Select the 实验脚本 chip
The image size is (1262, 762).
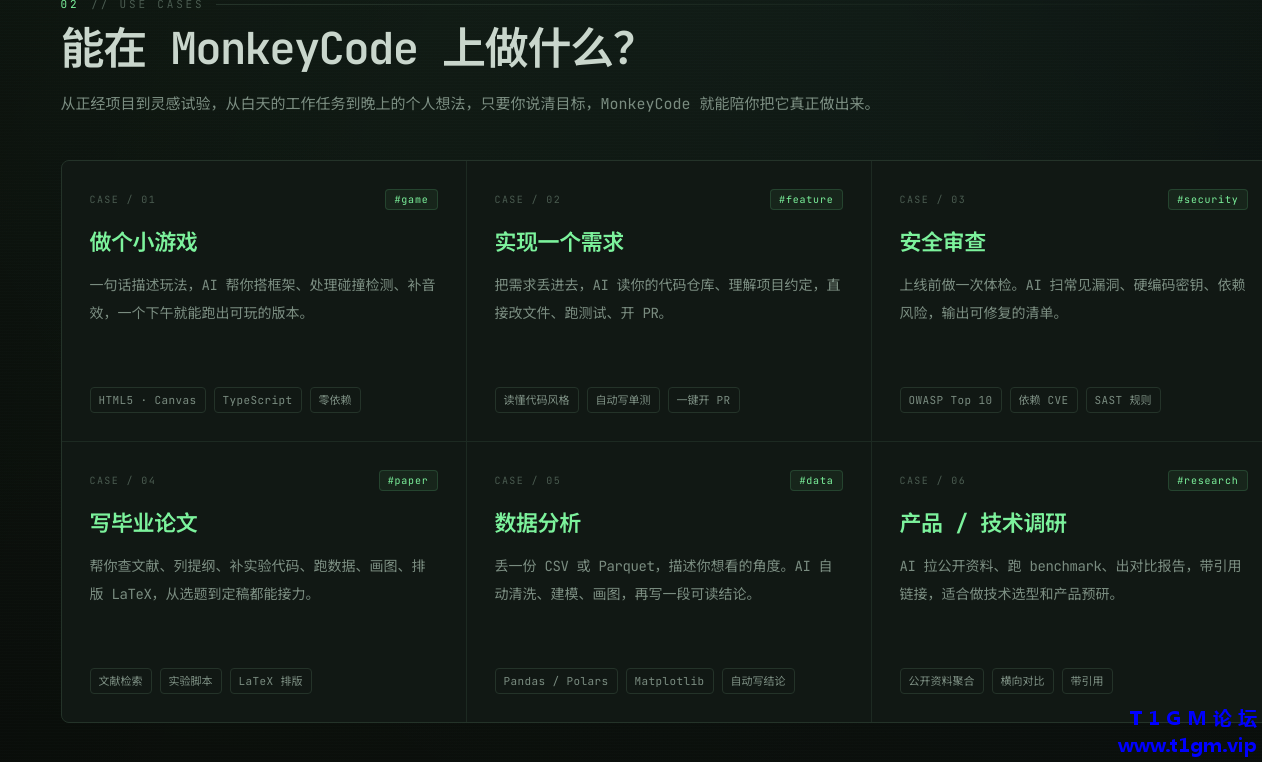click(190, 681)
